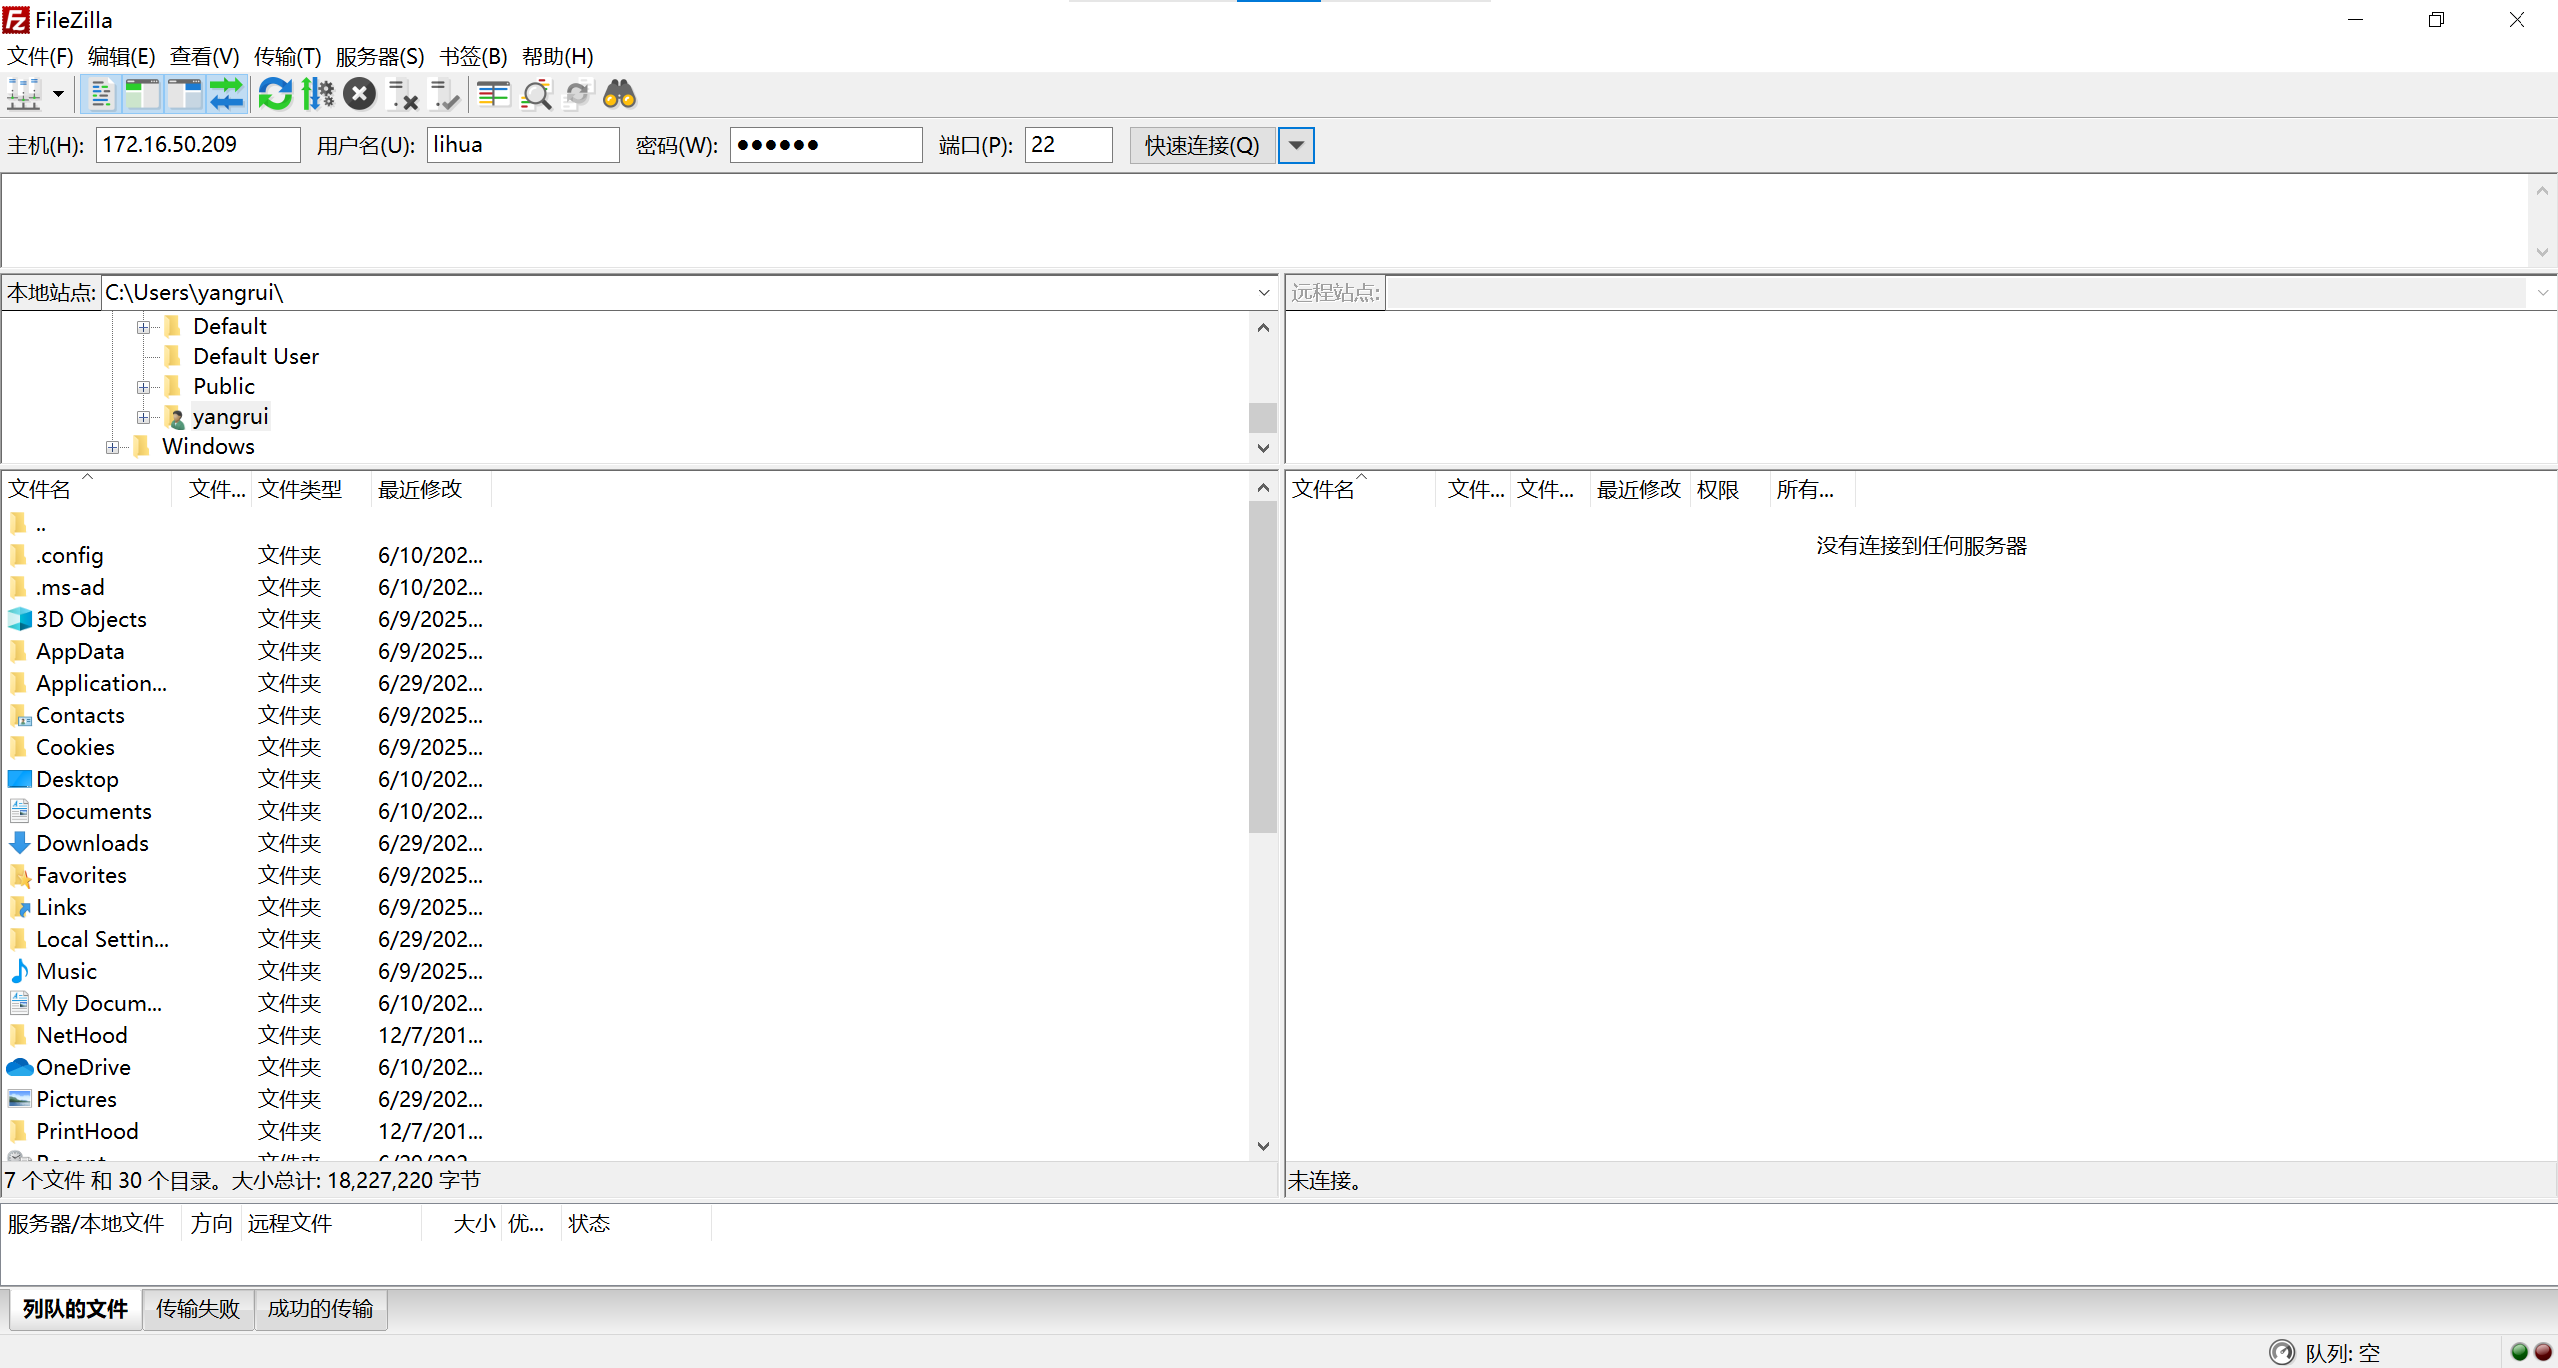Click the 最近修改 local column header

420,489
